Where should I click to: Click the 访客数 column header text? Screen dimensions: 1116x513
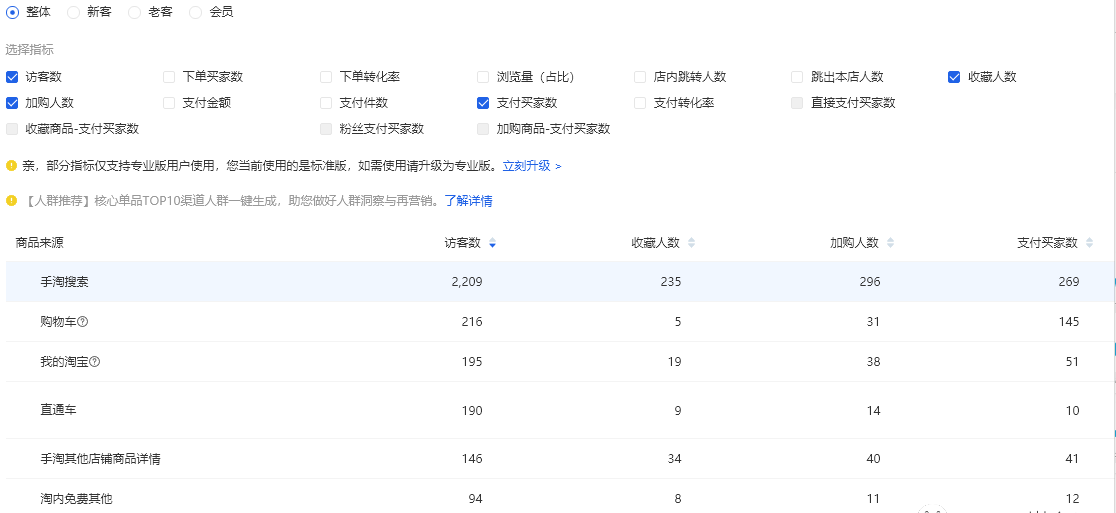pyautogui.click(x=463, y=243)
